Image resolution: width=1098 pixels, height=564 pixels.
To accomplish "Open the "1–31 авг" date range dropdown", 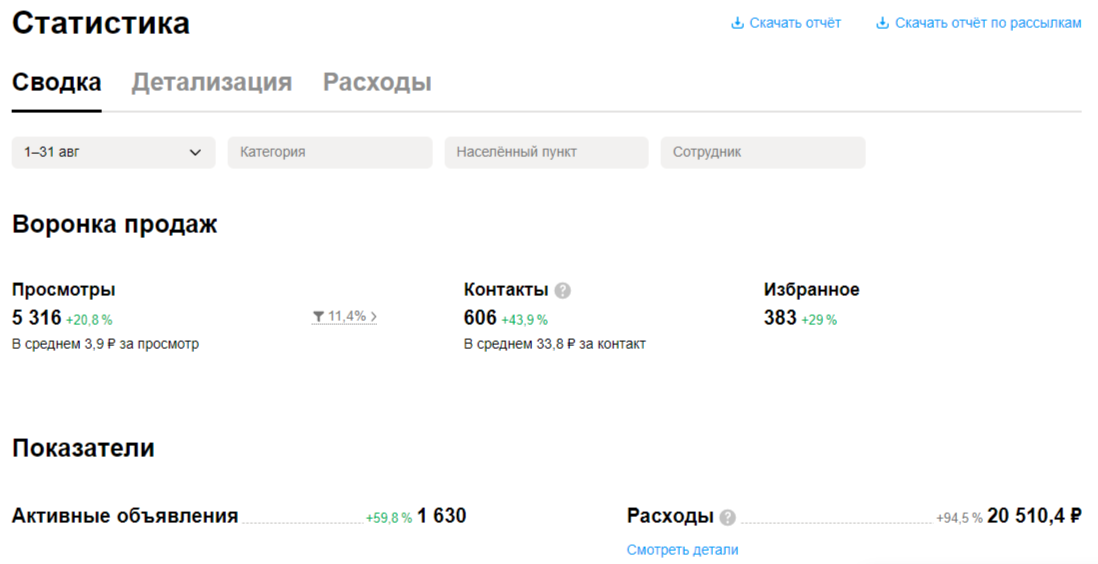I will pyautogui.click(x=113, y=153).
